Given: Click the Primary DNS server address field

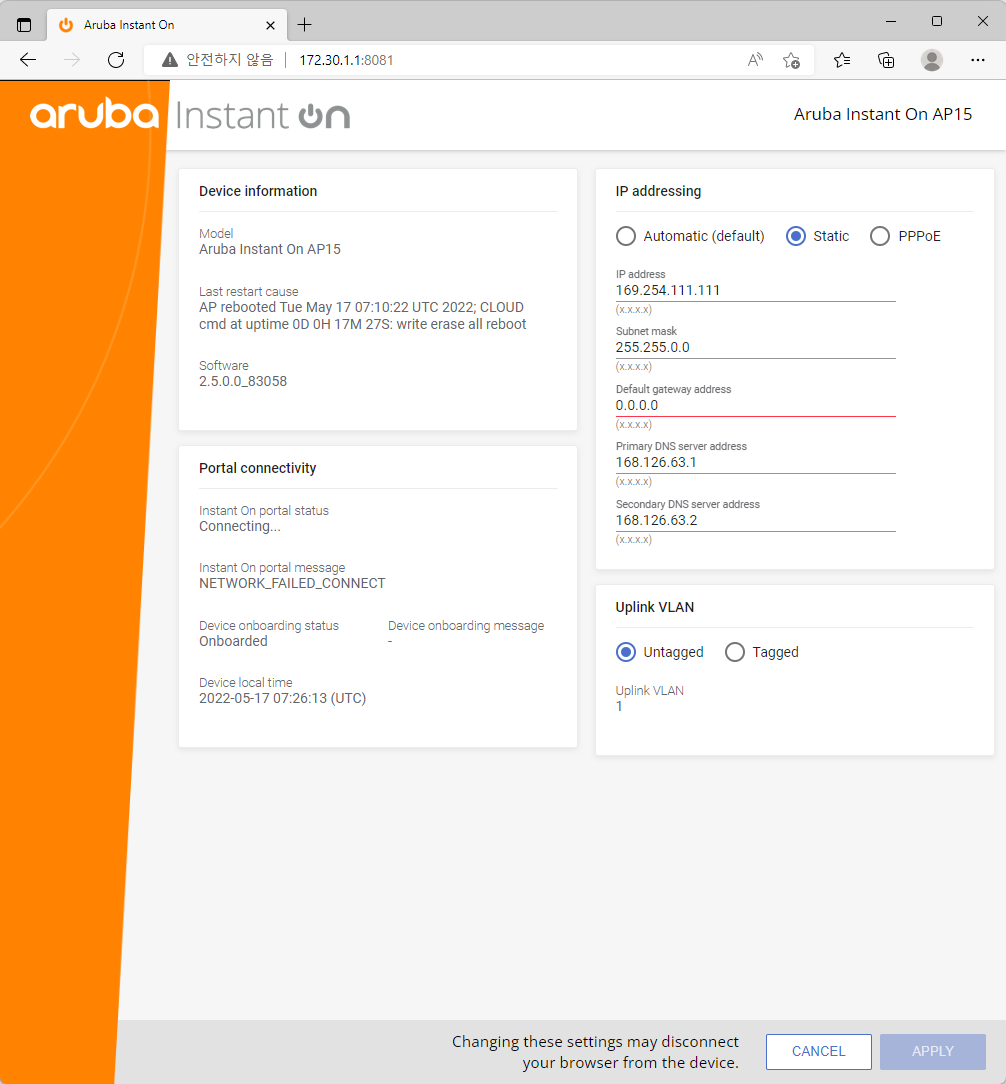Looking at the screenshot, I should click(755, 462).
